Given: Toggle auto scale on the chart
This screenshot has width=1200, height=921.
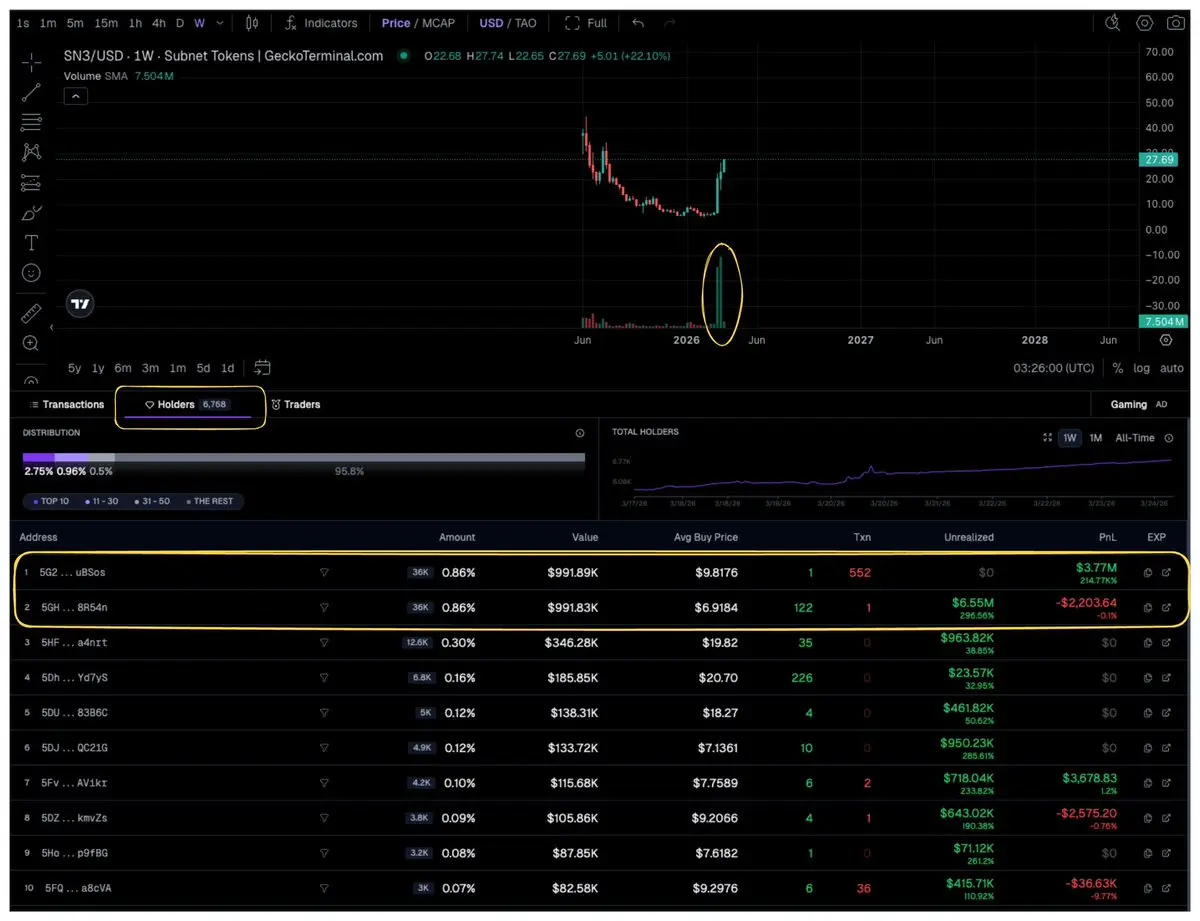Looking at the screenshot, I should [1172, 368].
